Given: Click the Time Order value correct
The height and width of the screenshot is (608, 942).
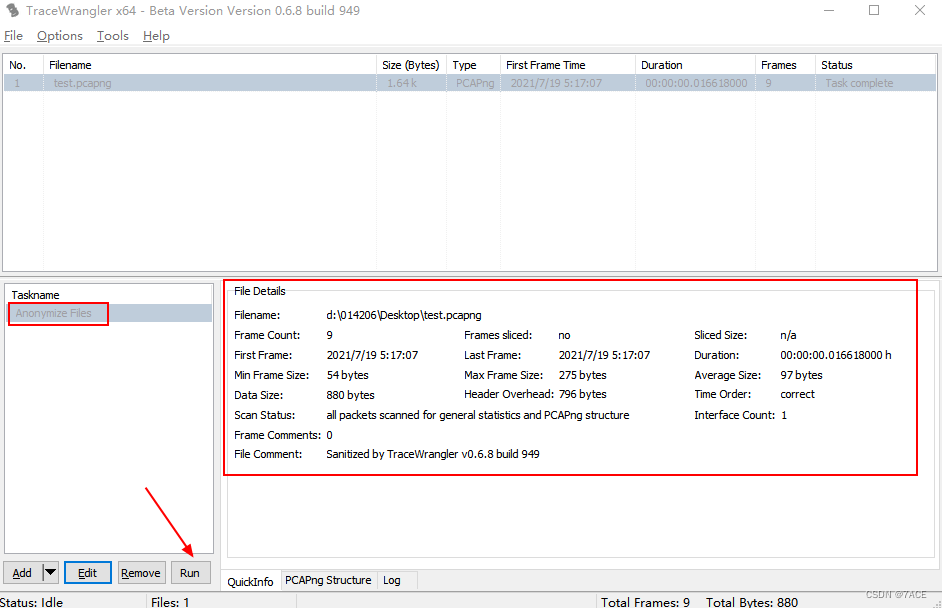Looking at the screenshot, I should (797, 394).
